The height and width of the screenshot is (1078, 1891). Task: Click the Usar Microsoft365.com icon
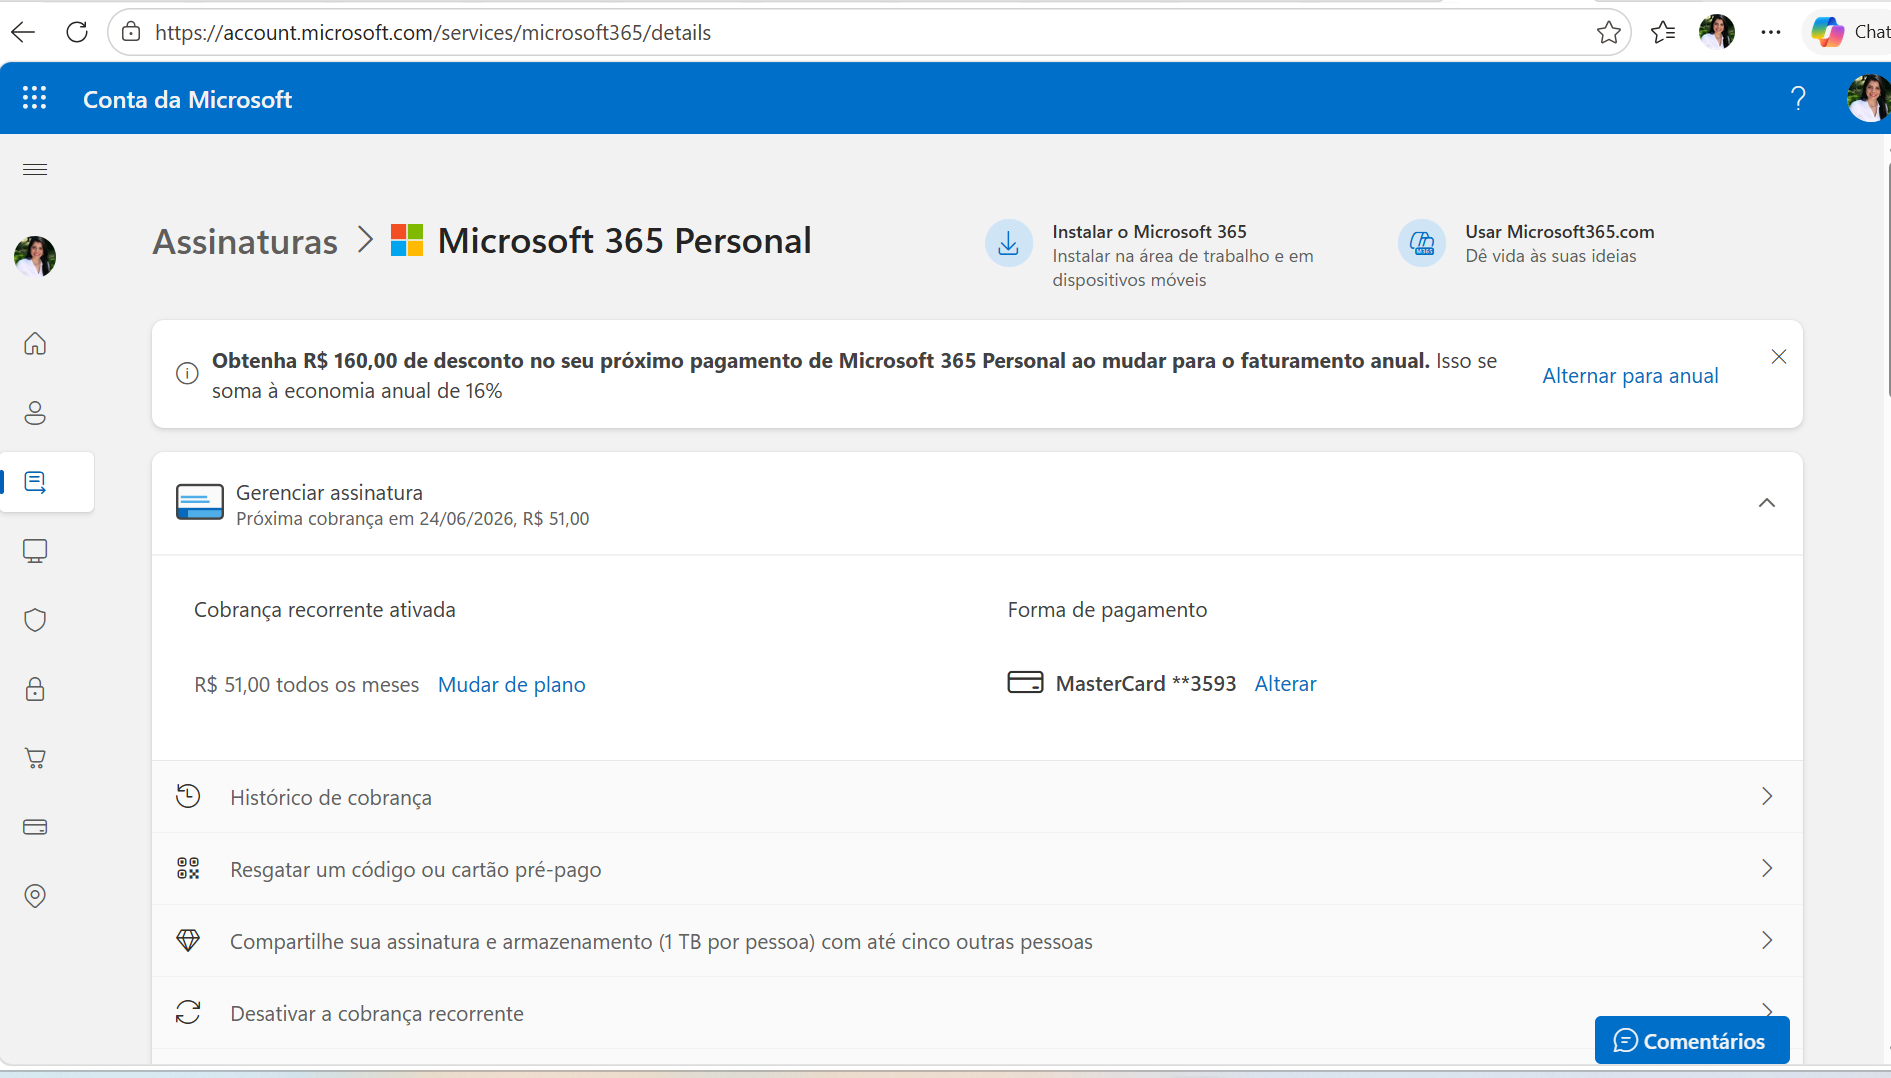[x=1422, y=243]
